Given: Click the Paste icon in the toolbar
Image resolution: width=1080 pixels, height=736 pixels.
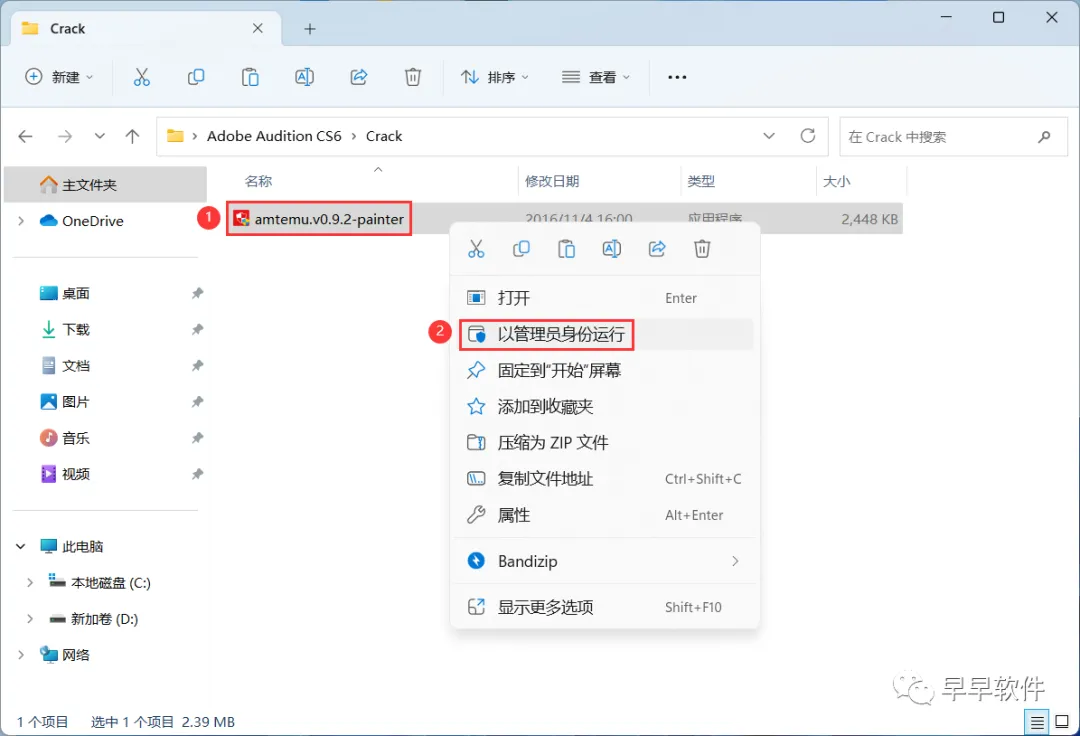Looking at the screenshot, I should (x=250, y=77).
